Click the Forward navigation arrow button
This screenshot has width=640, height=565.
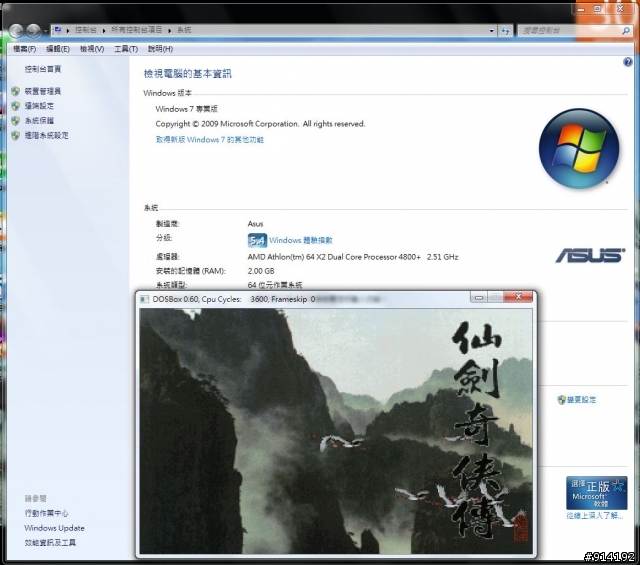tap(33, 31)
